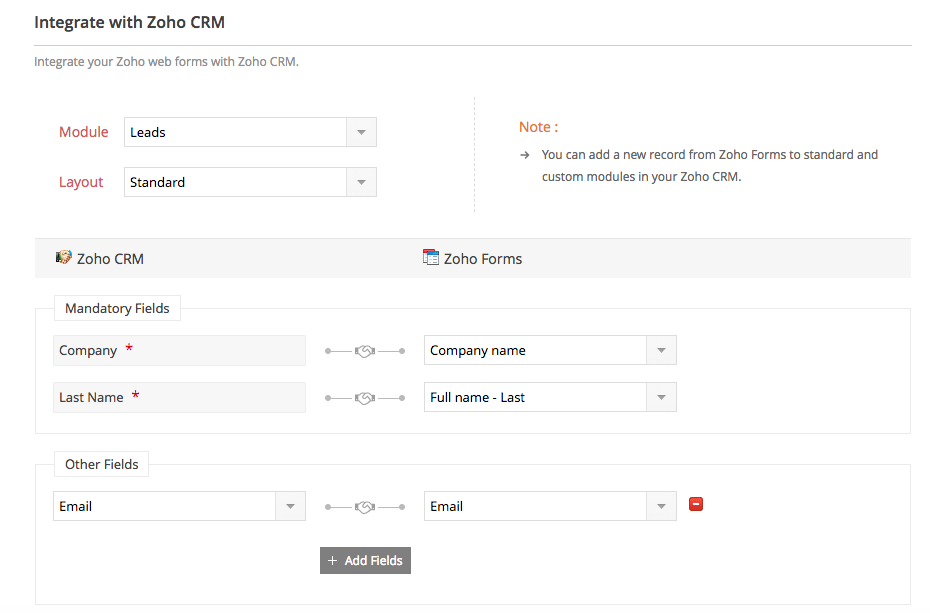946x613 pixels.
Task: Select the Company mandatory field box
Action: pos(179,351)
